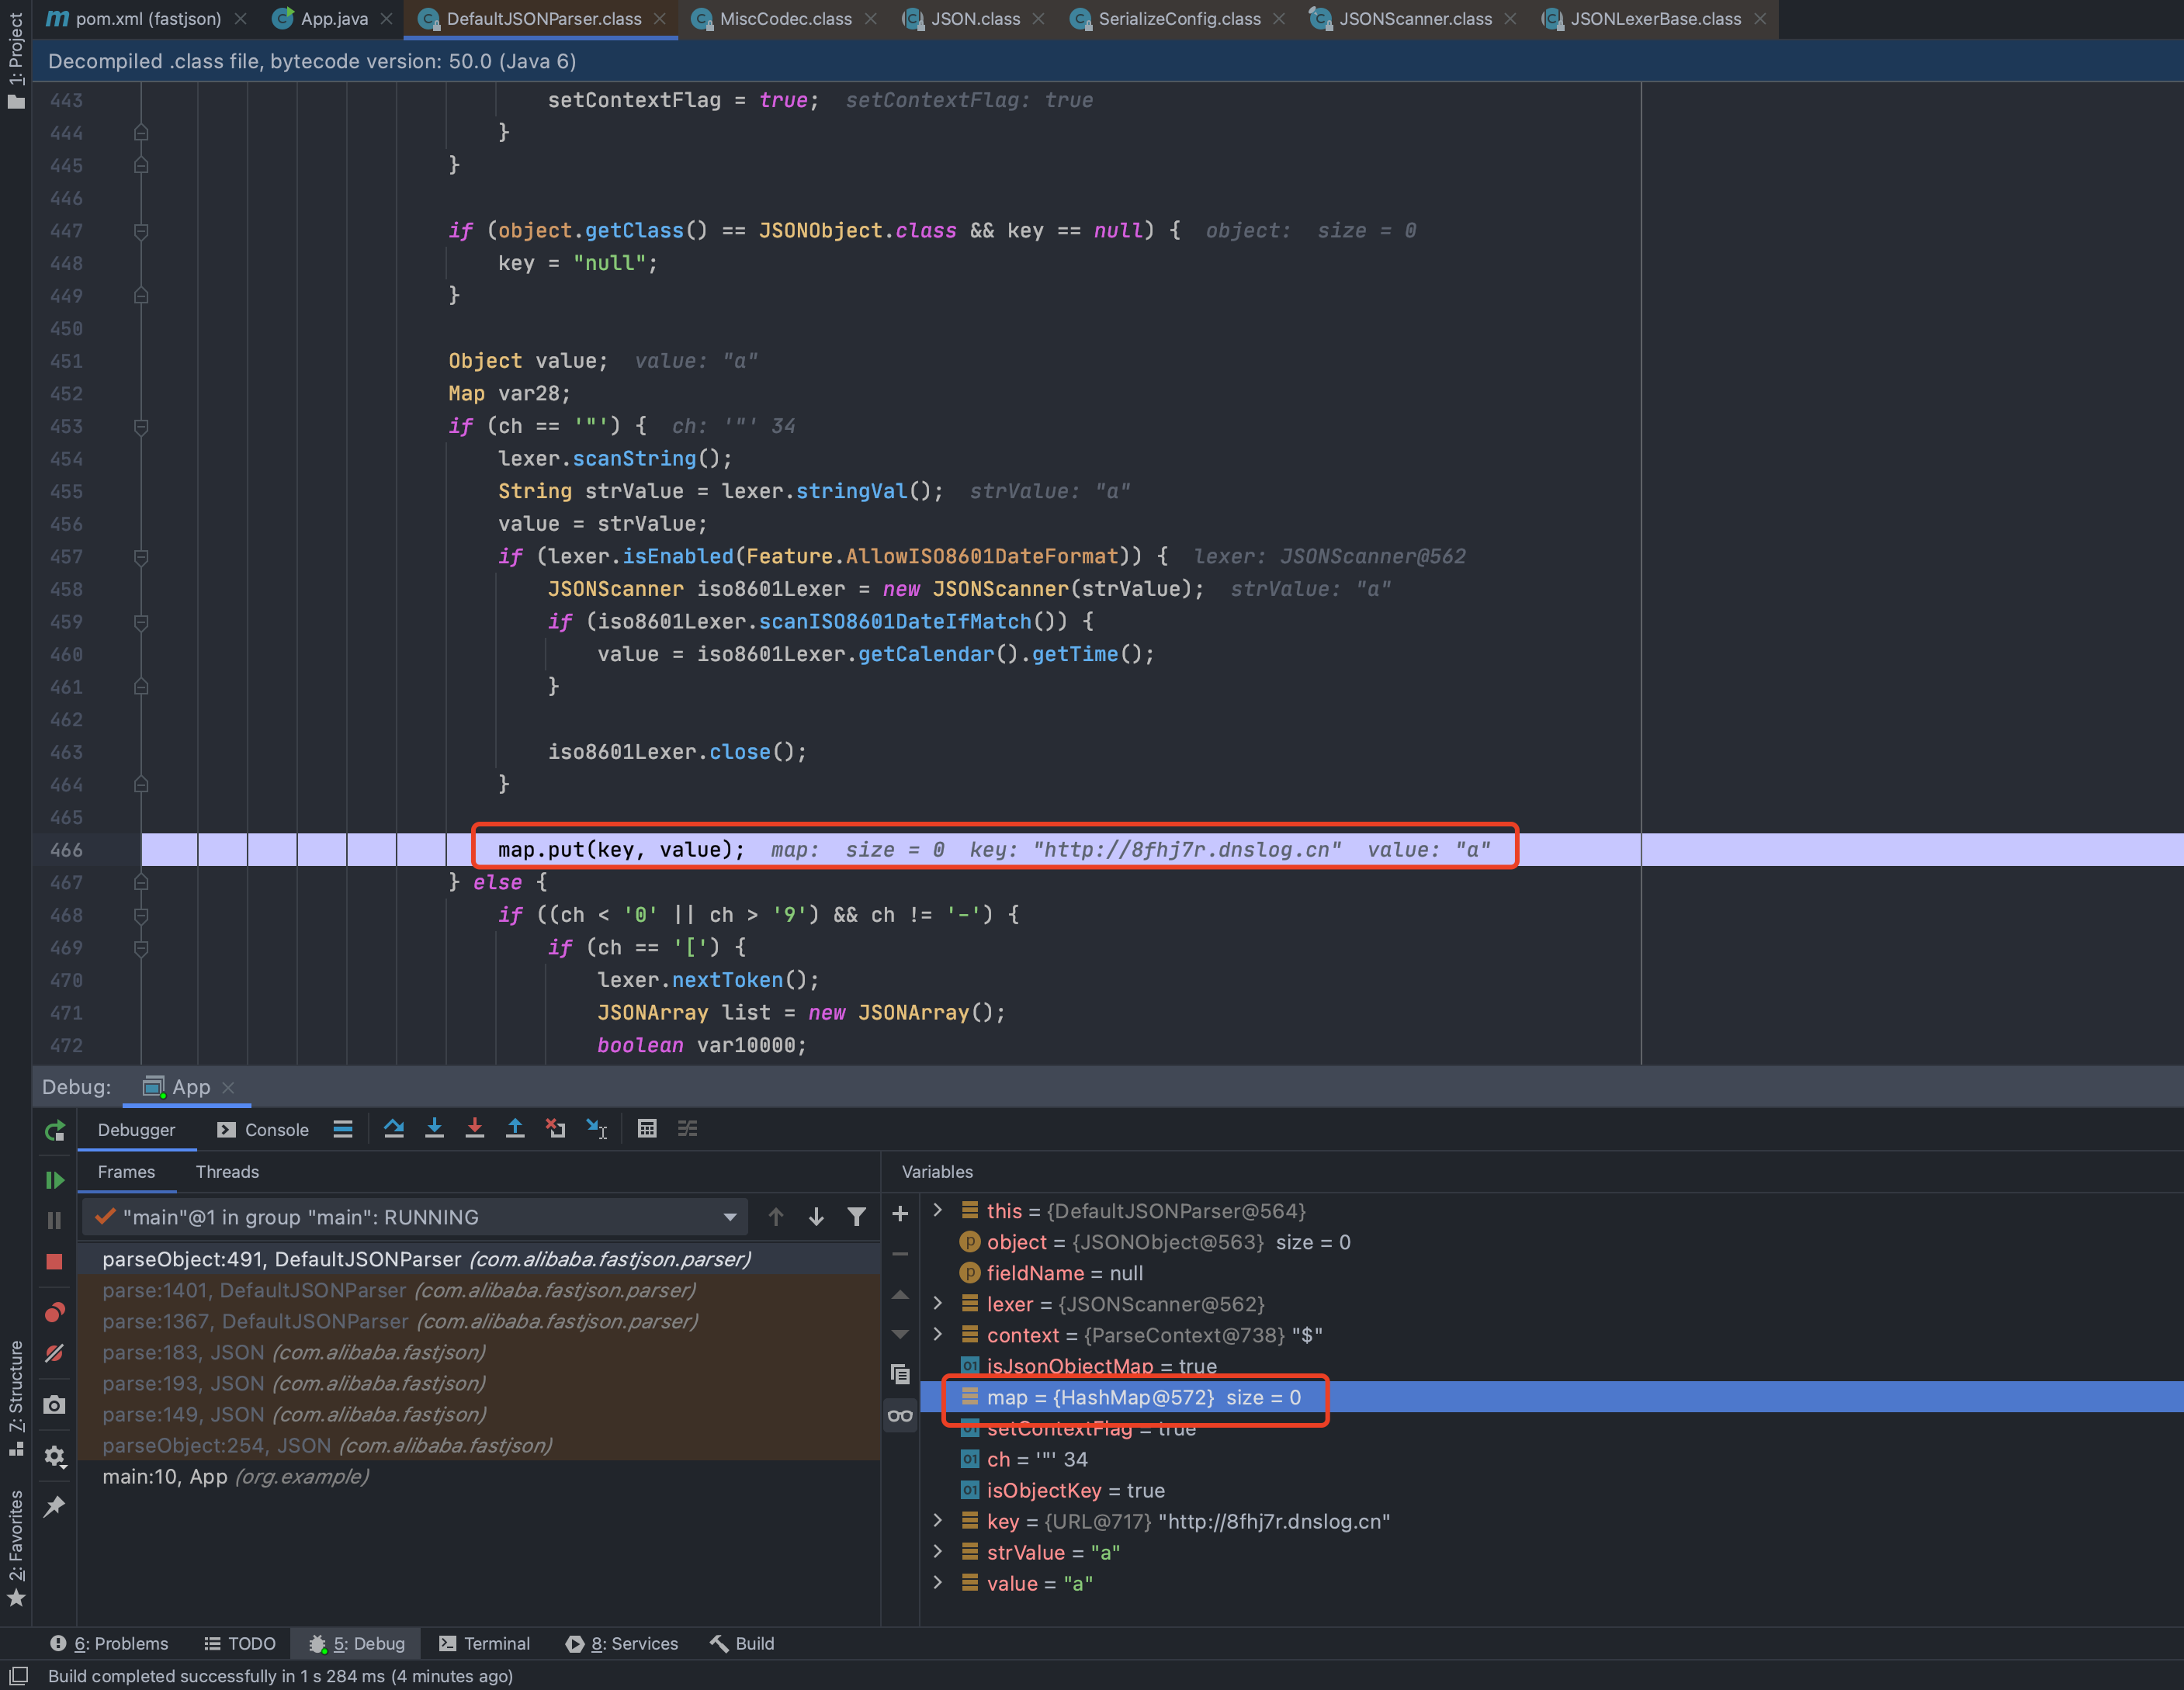Click the Run to Cursor icon
The height and width of the screenshot is (1690, 2184).
point(597,1129)
